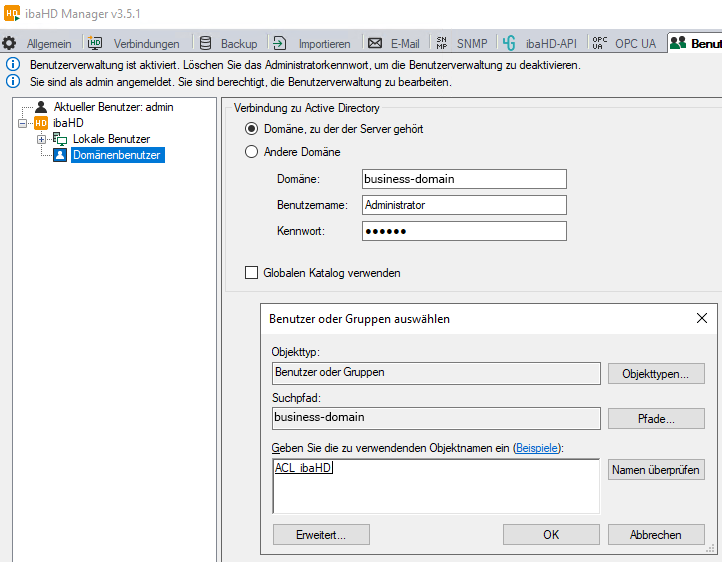Screen dimensions: 722x562
Task: Open the Beispiele help link
Action: click(537, 448)
